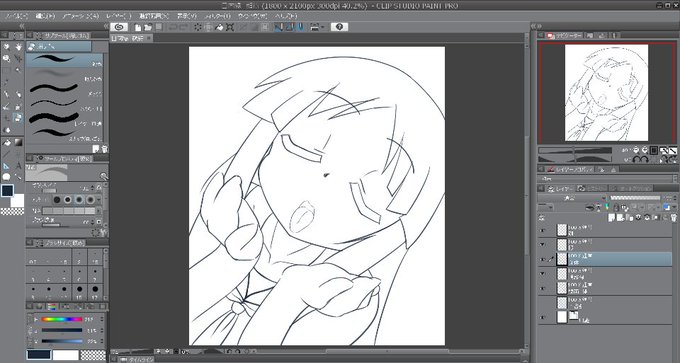Collapse the Sub Tool dock with the double chevron

105,26
